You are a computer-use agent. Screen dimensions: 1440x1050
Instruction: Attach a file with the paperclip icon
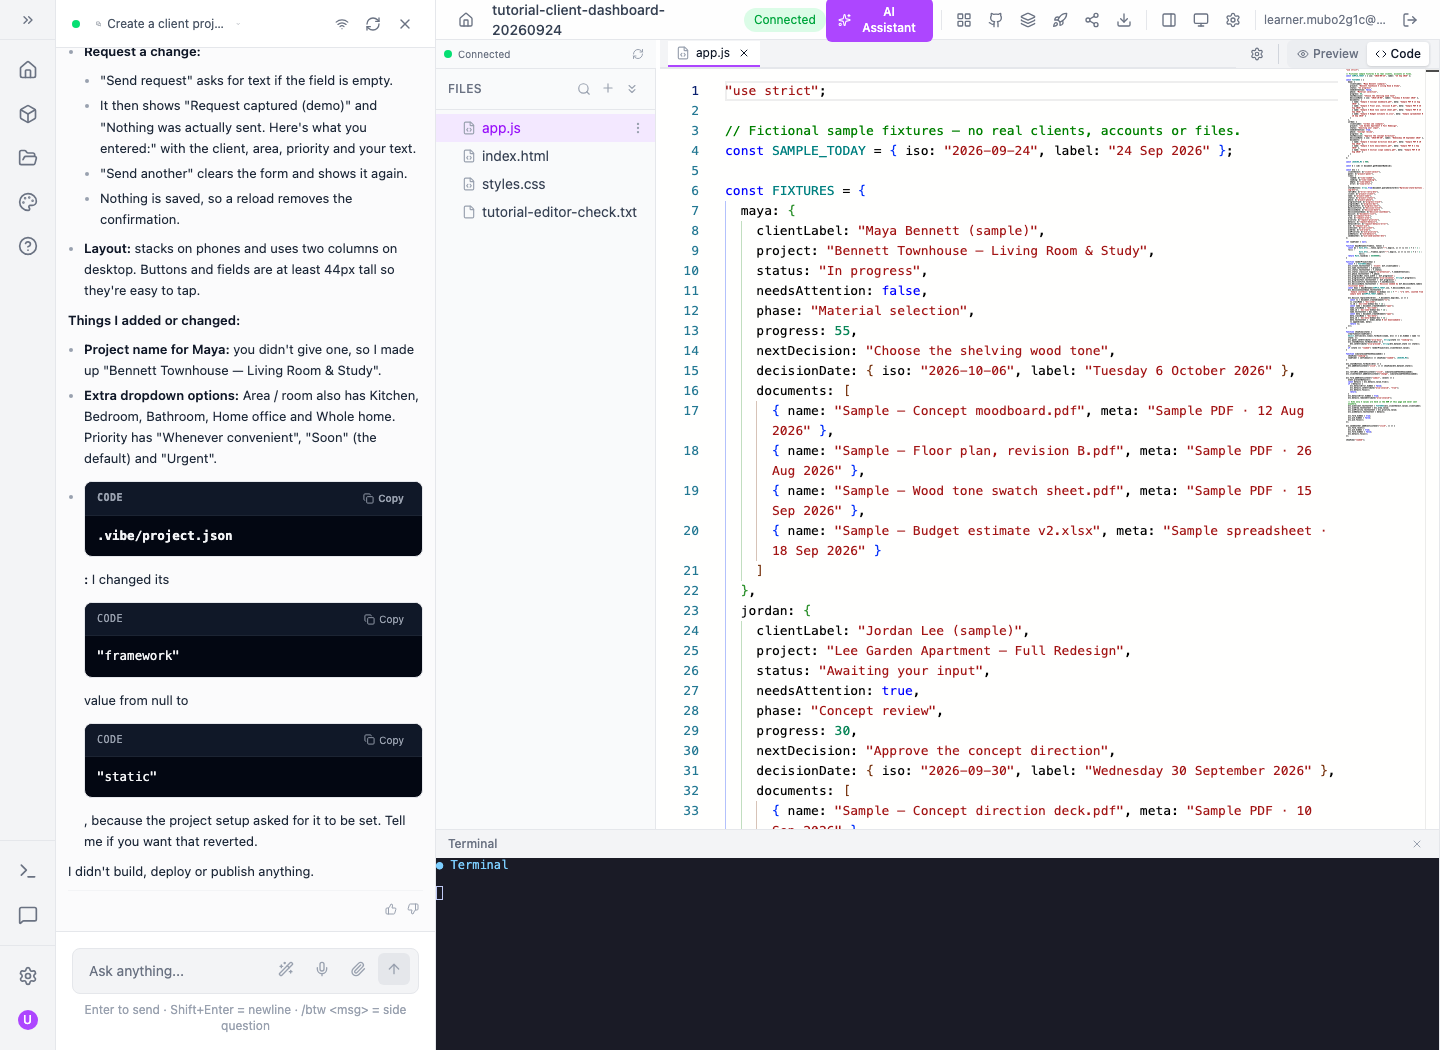click(x=358, y=969)
